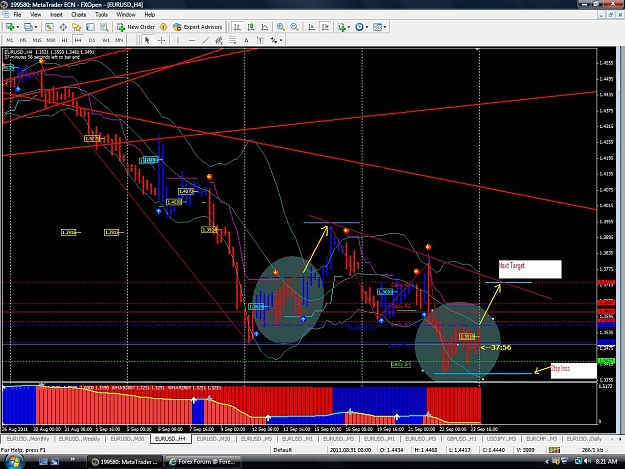The height and width of the screenshot is (469, 625).
Task: Switch chart to Bar Chart mode
Action: pyautogui.click(x=238, y=27)
